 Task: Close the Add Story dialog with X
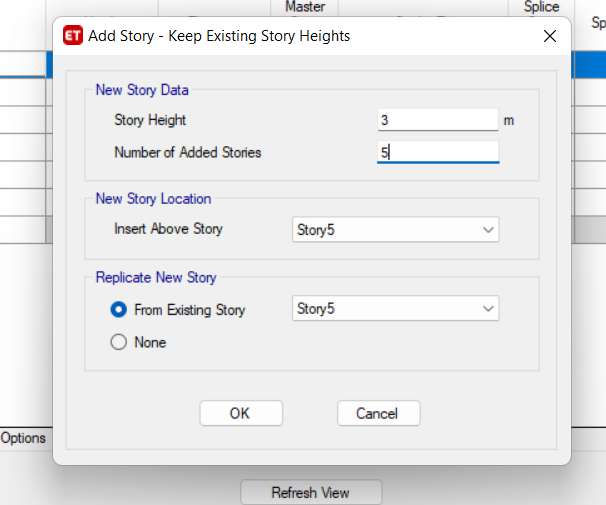[x=550, y=36]
